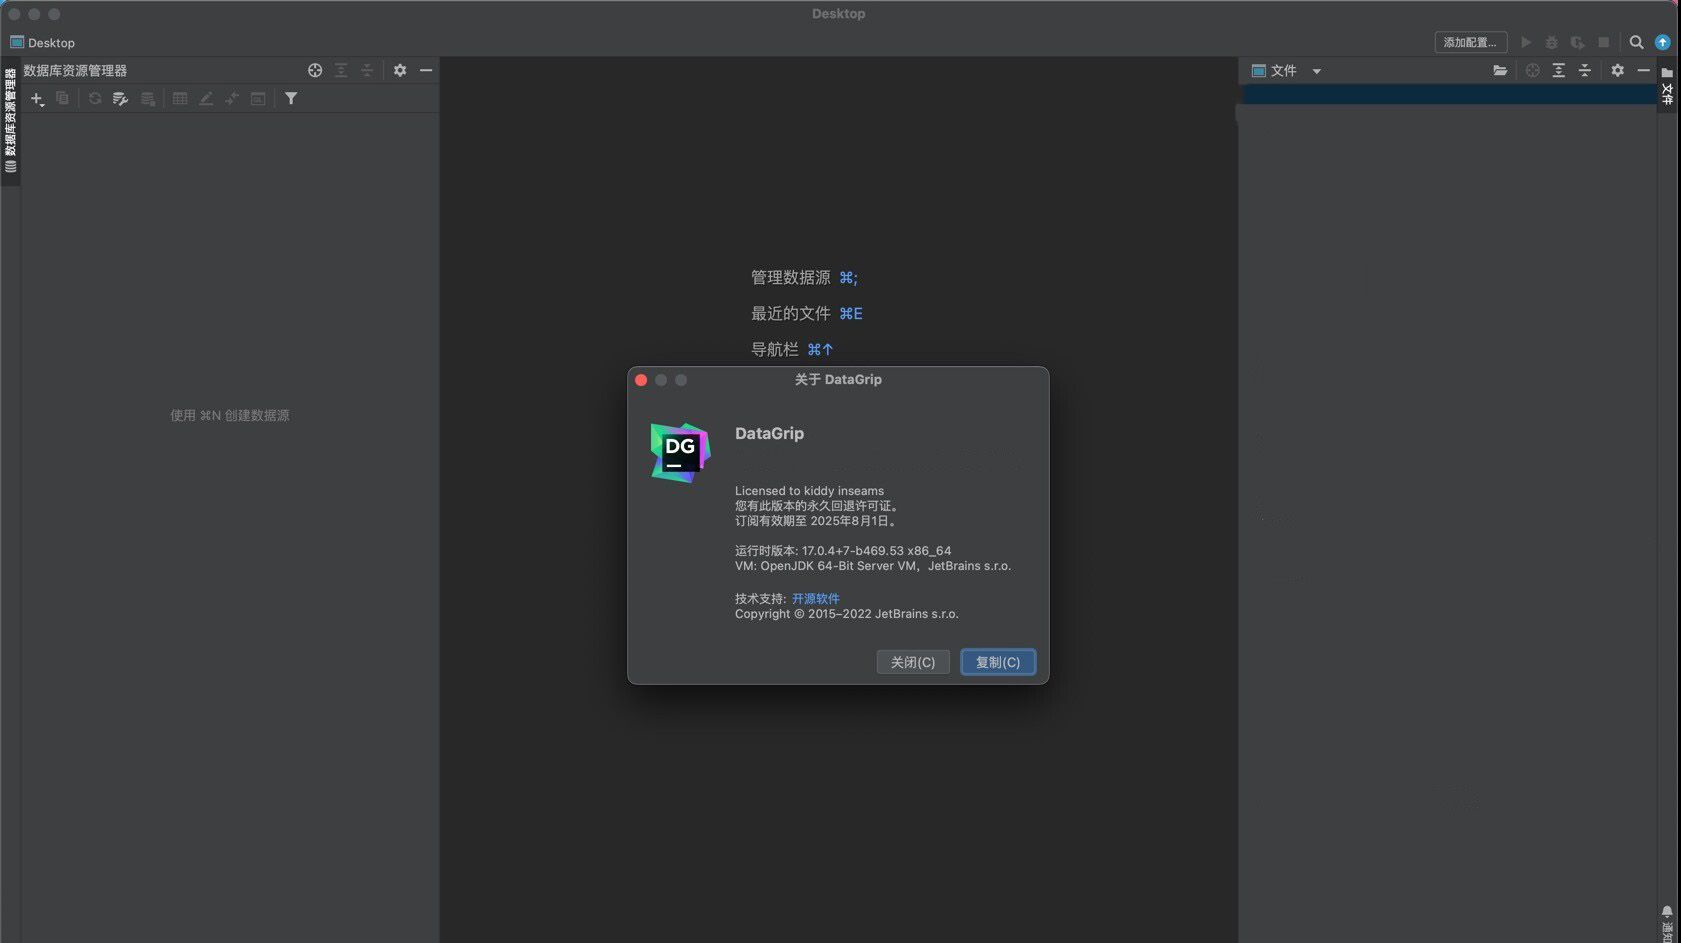Open the new data source dropdown plus icon
This screenshot has width=1681, height=943.
38,98
